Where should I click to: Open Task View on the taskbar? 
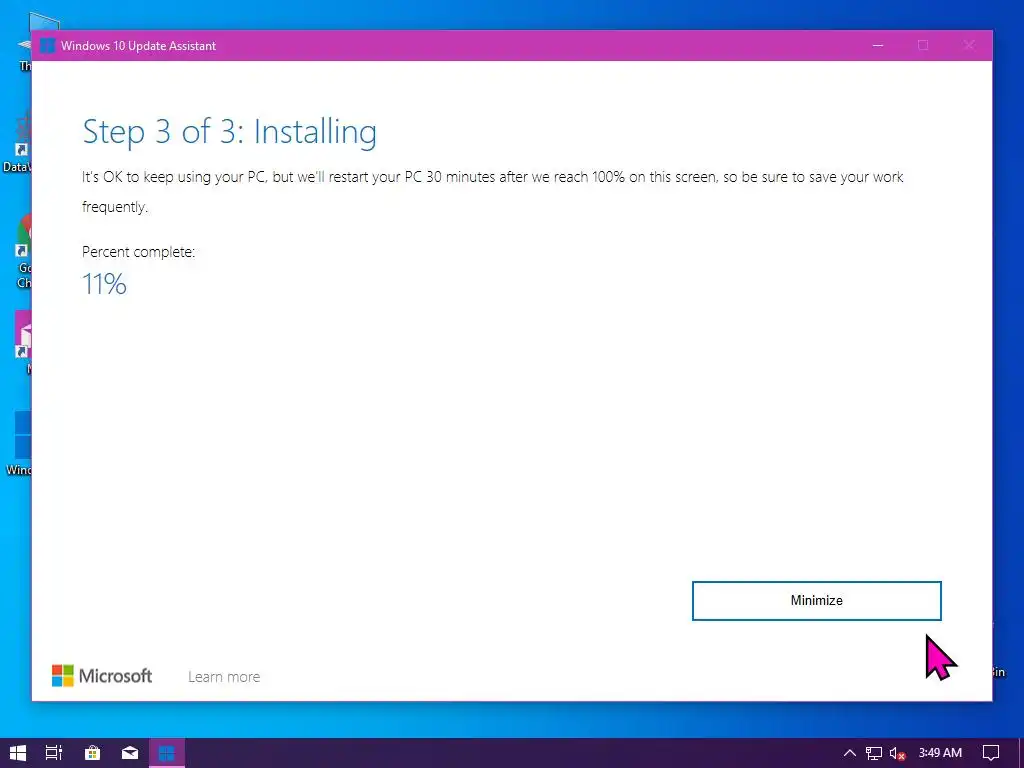click(54, 753)
